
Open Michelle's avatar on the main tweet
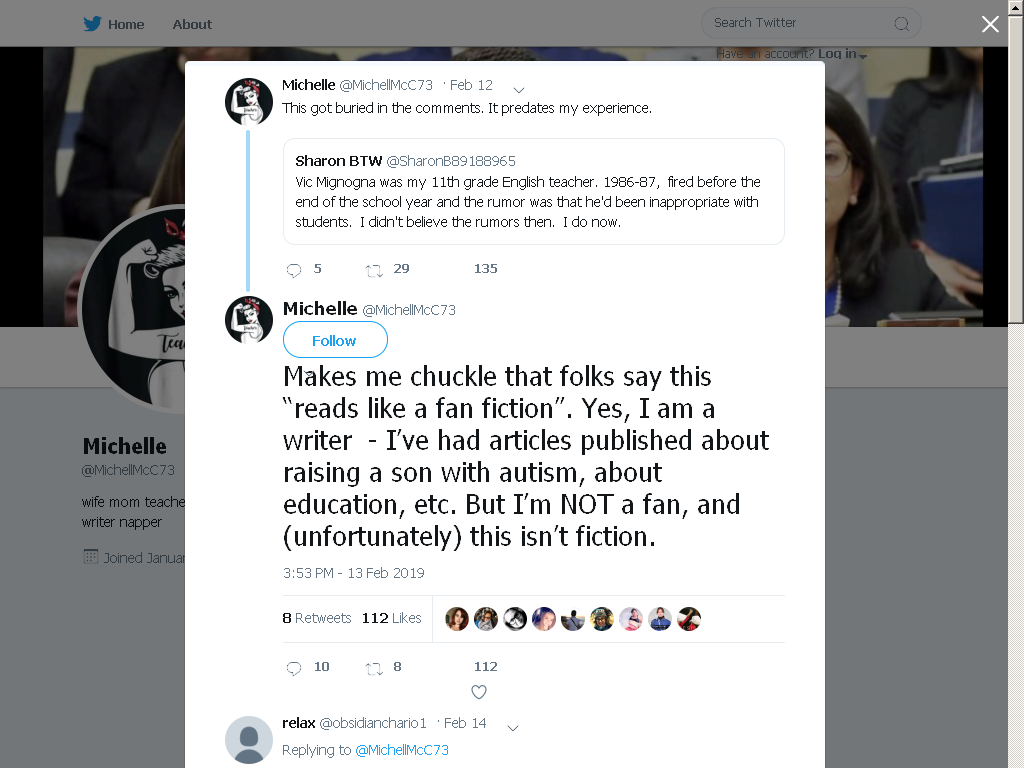coord(249,320)
